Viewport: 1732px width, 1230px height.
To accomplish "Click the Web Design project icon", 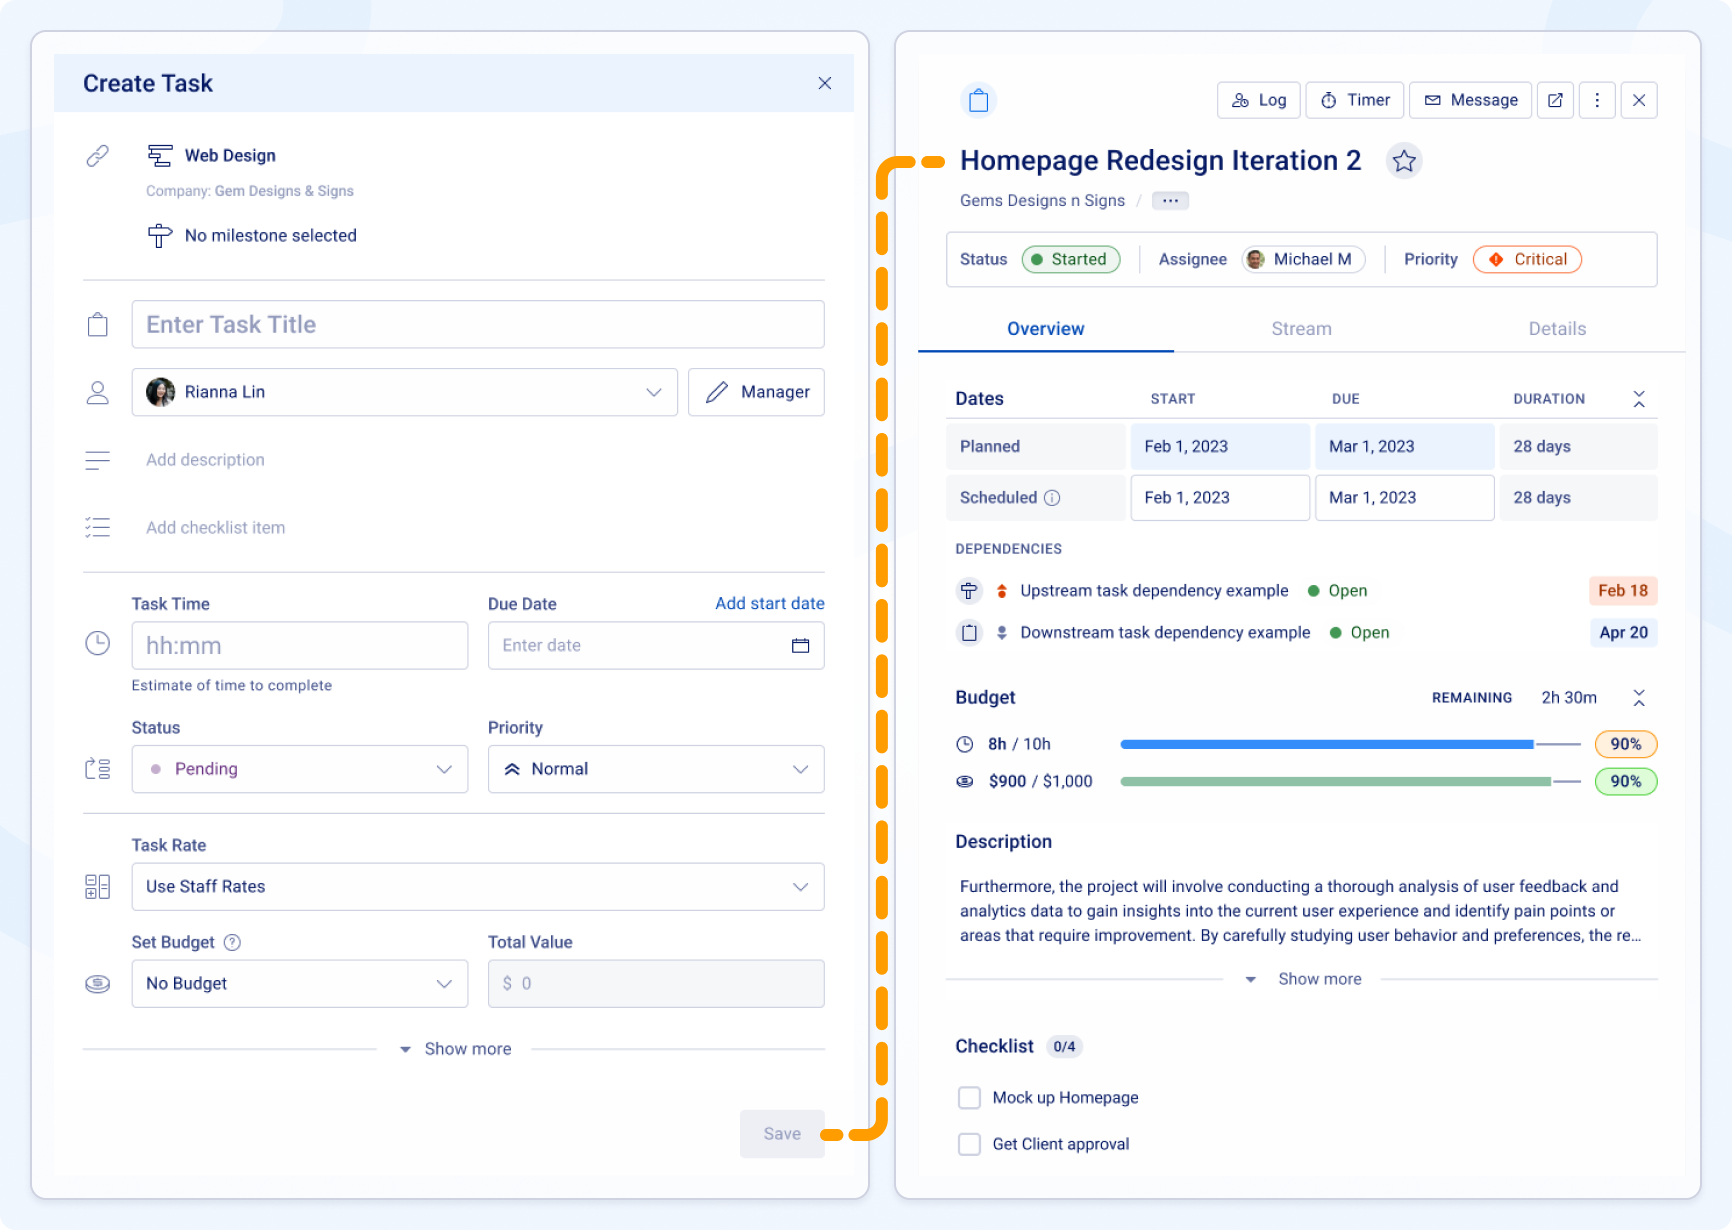I will point(160,155).
